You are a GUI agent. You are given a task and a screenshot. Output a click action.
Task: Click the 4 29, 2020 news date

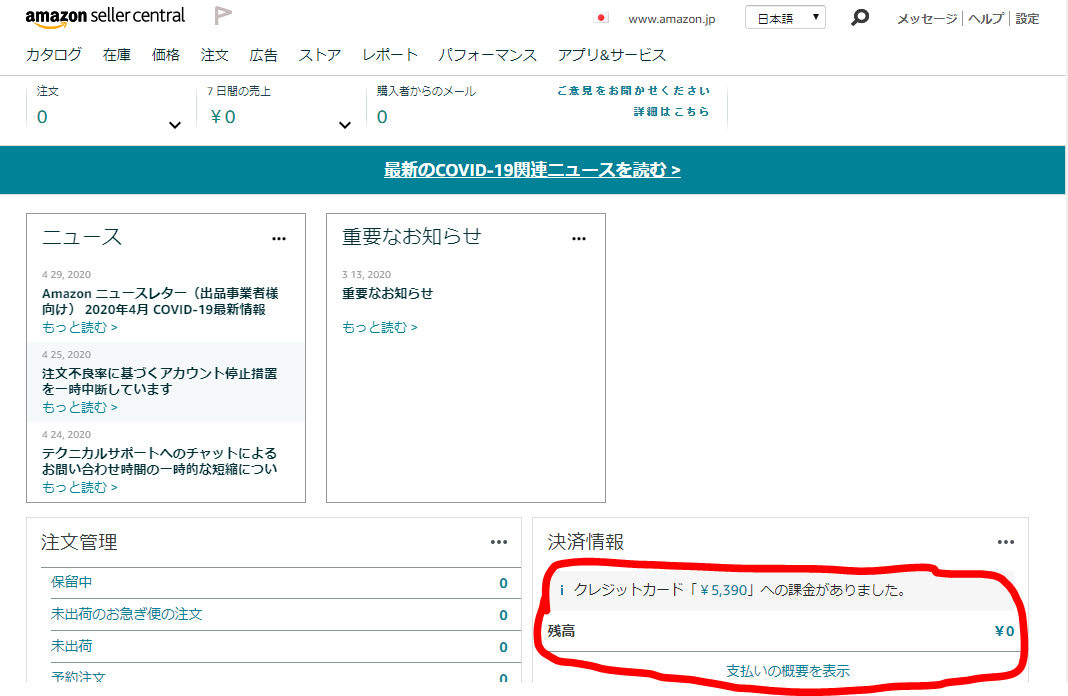click(x=66, y=274)
